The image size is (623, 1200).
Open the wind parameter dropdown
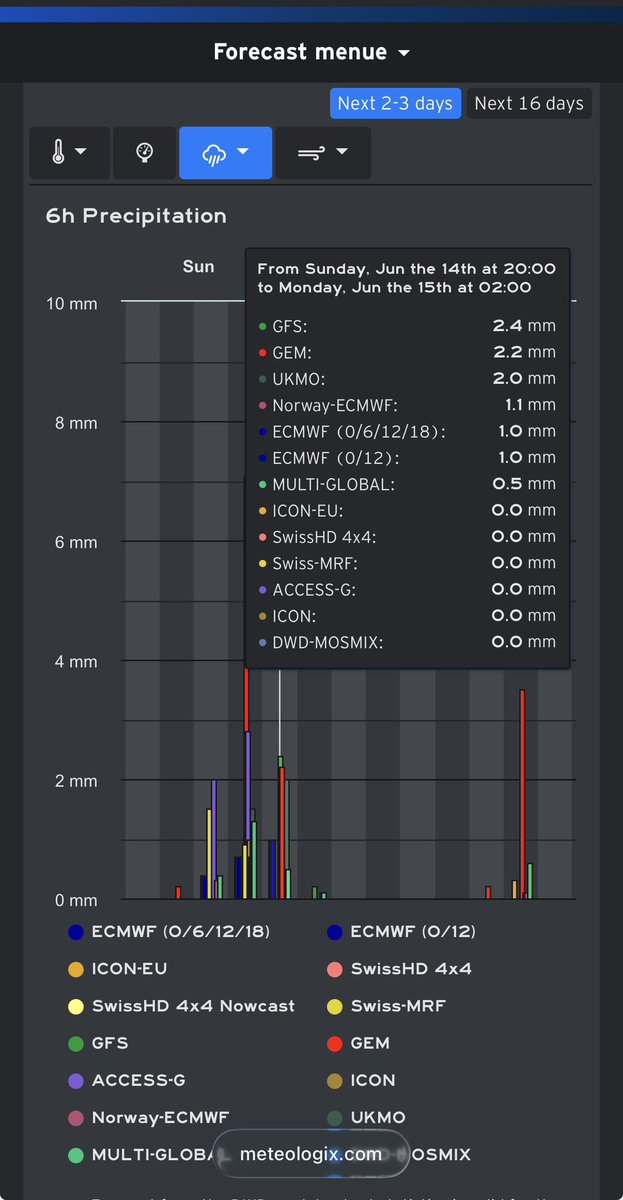(323, 152)
